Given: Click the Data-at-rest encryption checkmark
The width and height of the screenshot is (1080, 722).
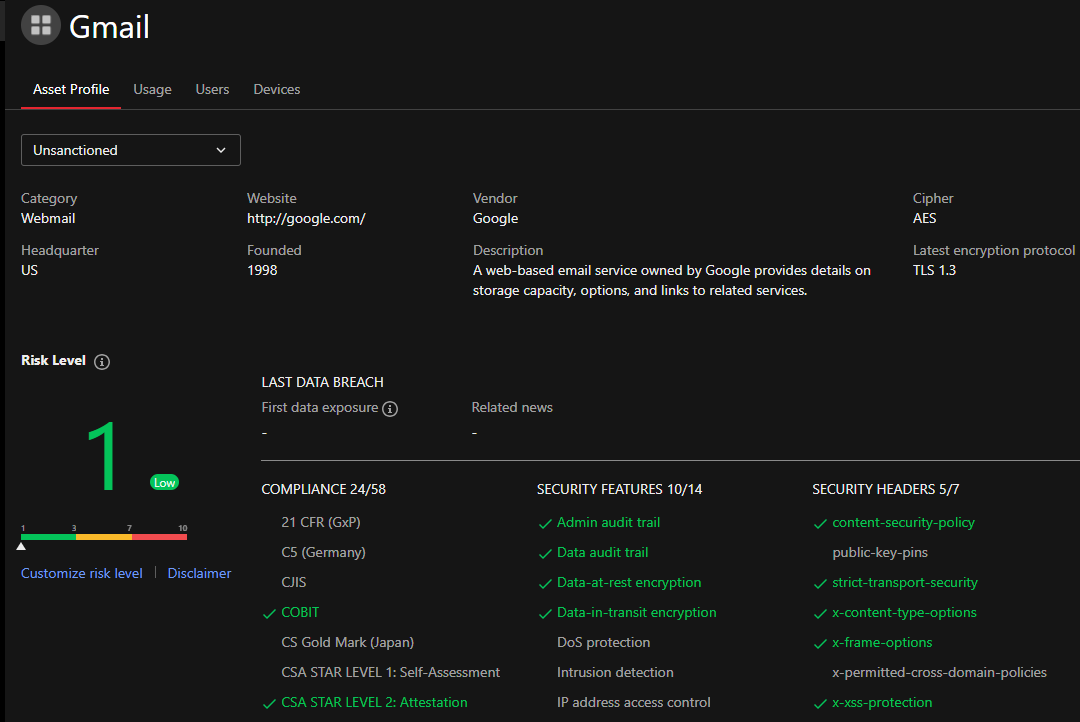Looking at the screenshot, I should [x=545, y=583].
